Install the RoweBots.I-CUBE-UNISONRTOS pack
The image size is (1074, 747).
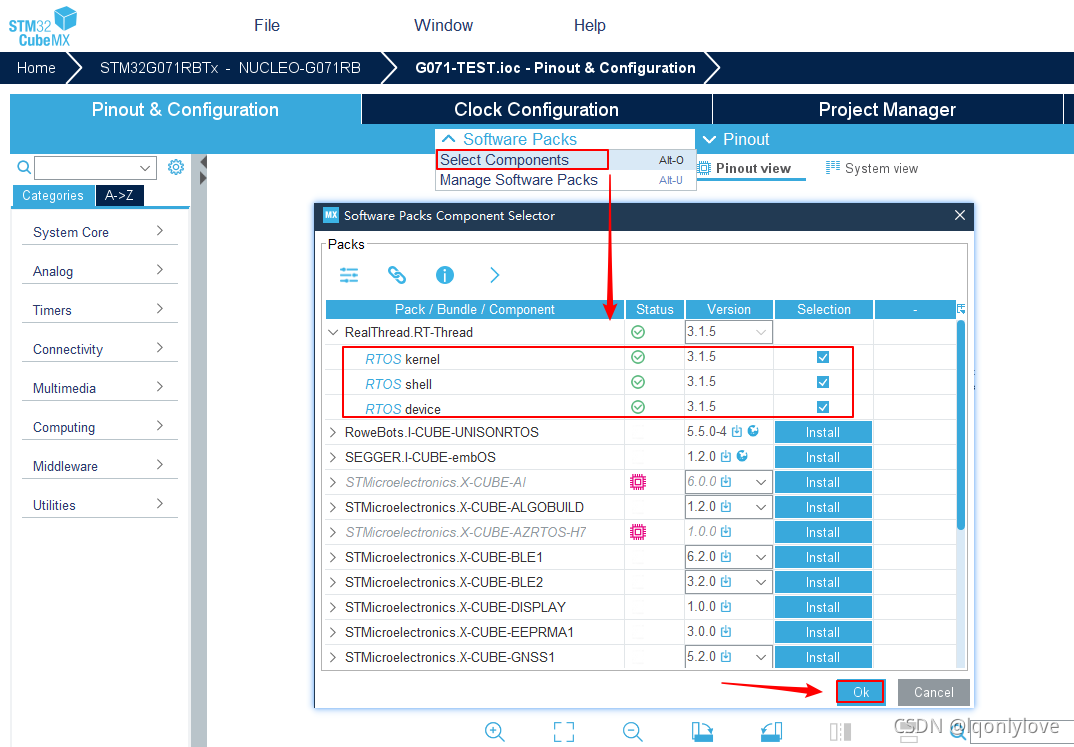pyautogui.click(x=823, y=432)
